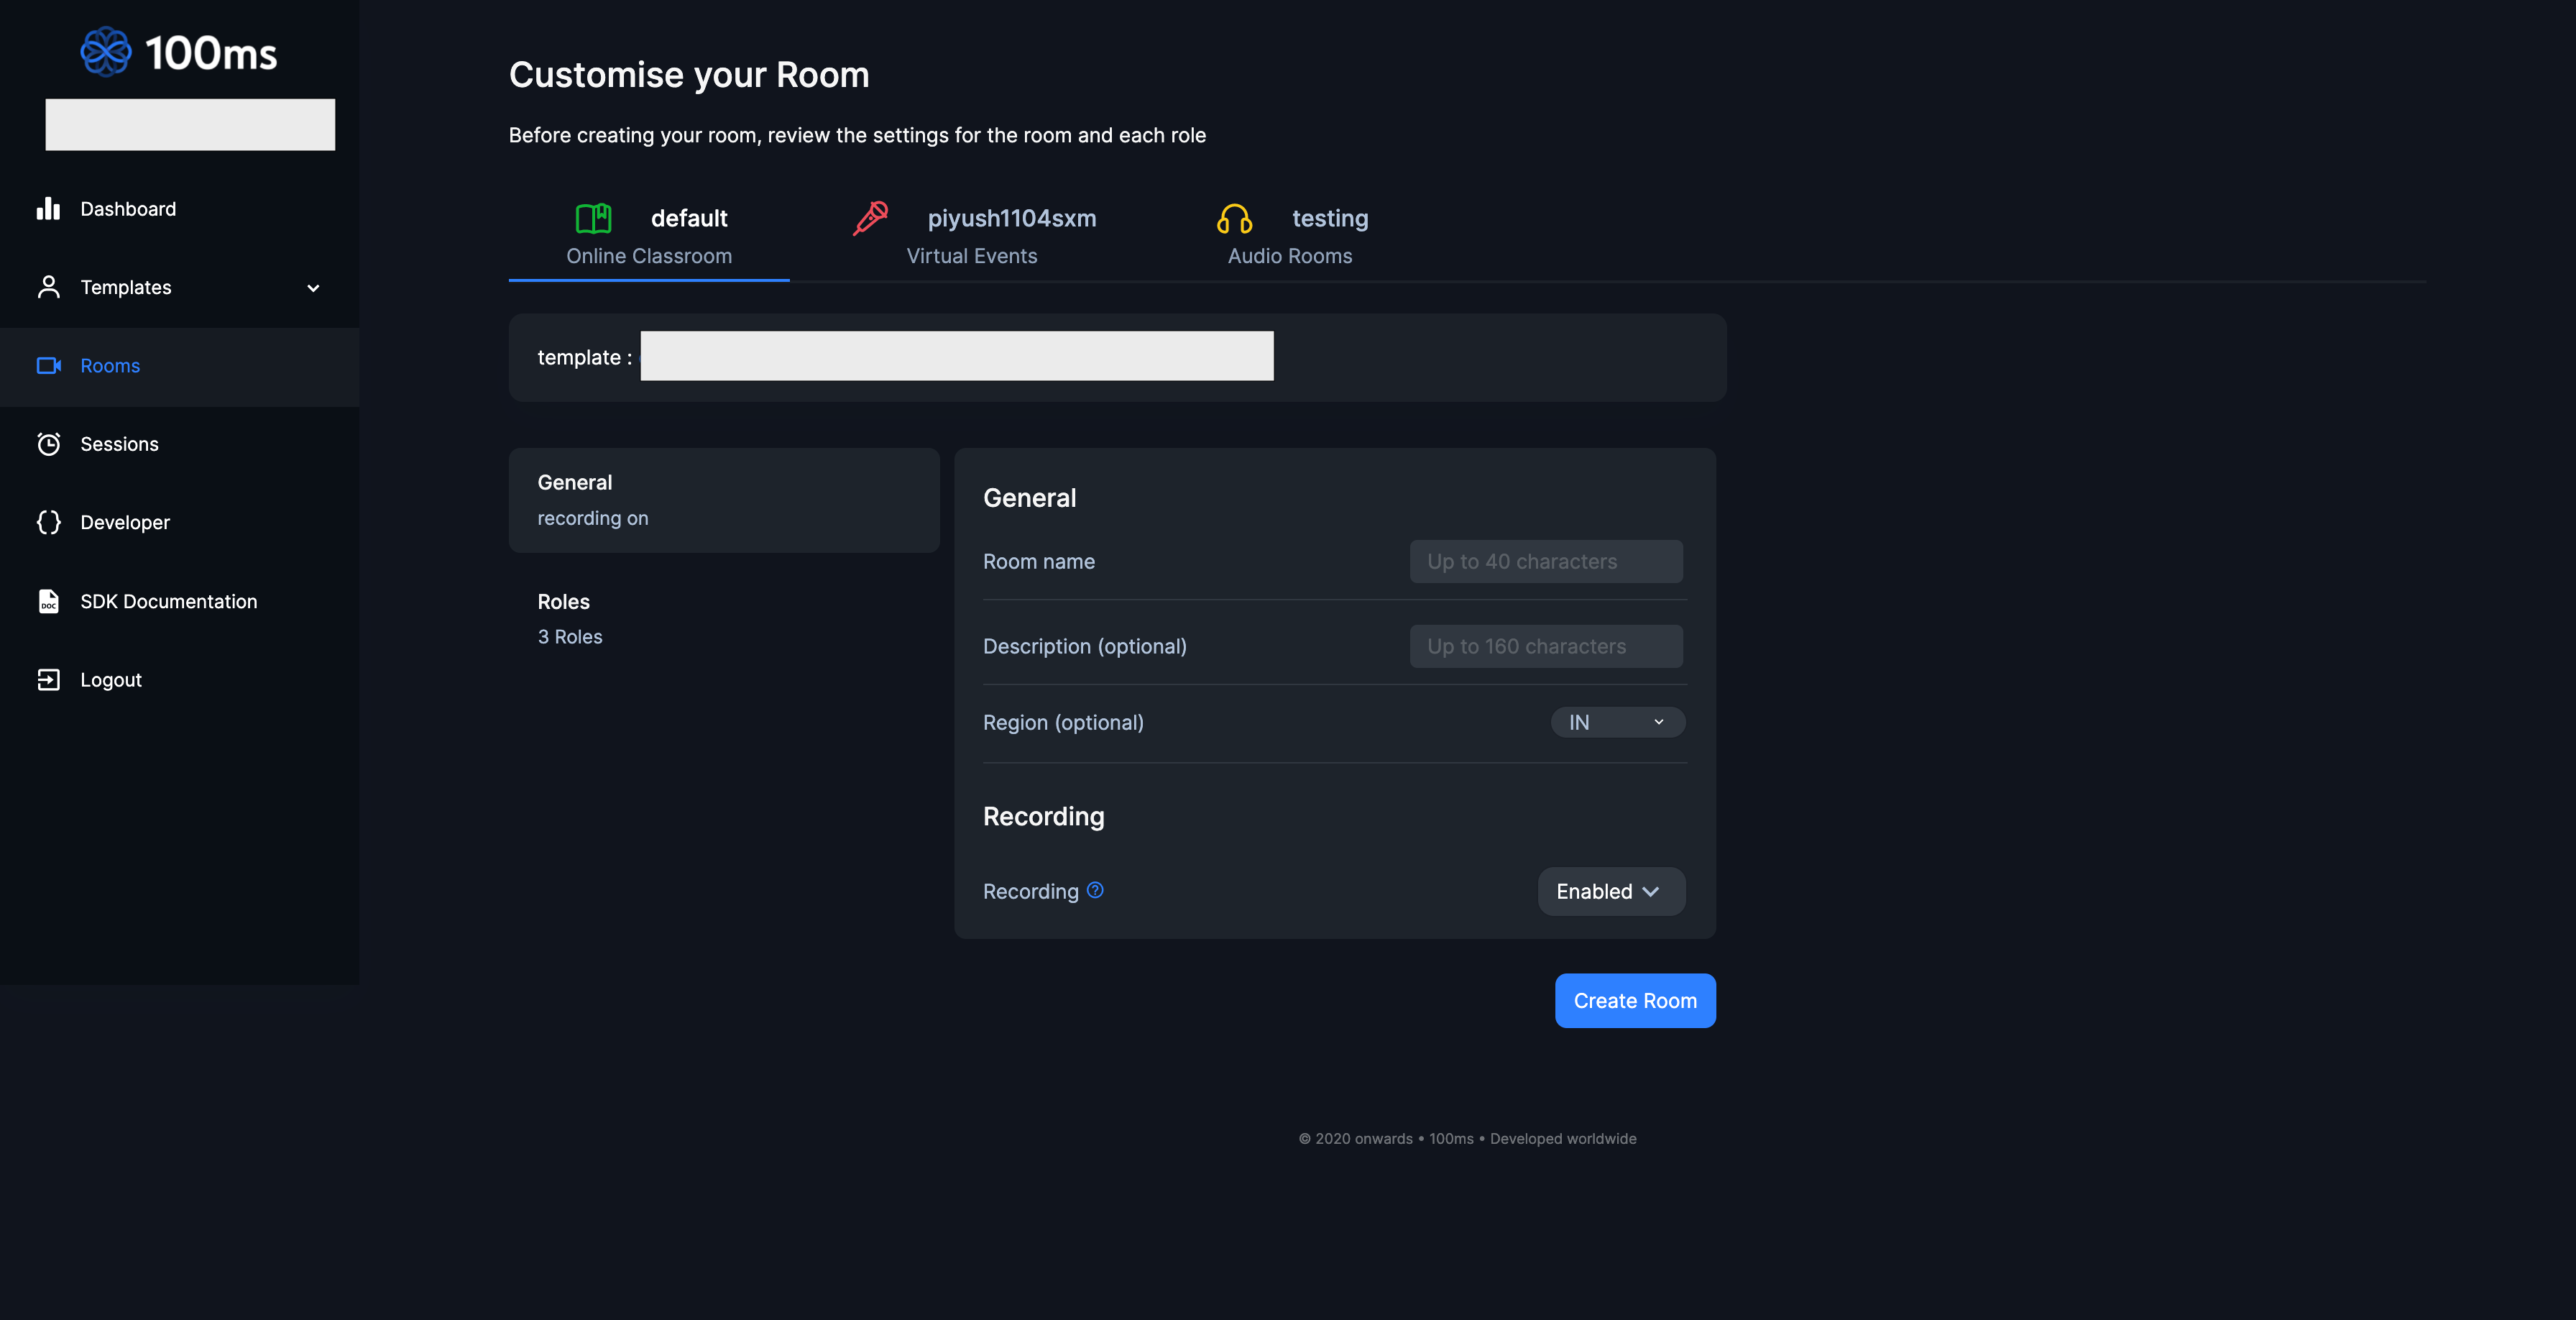The image size is (2576, 1320).
Task: Click the 100ms logo
Action: pyautogui.click(x=178, y=50)
